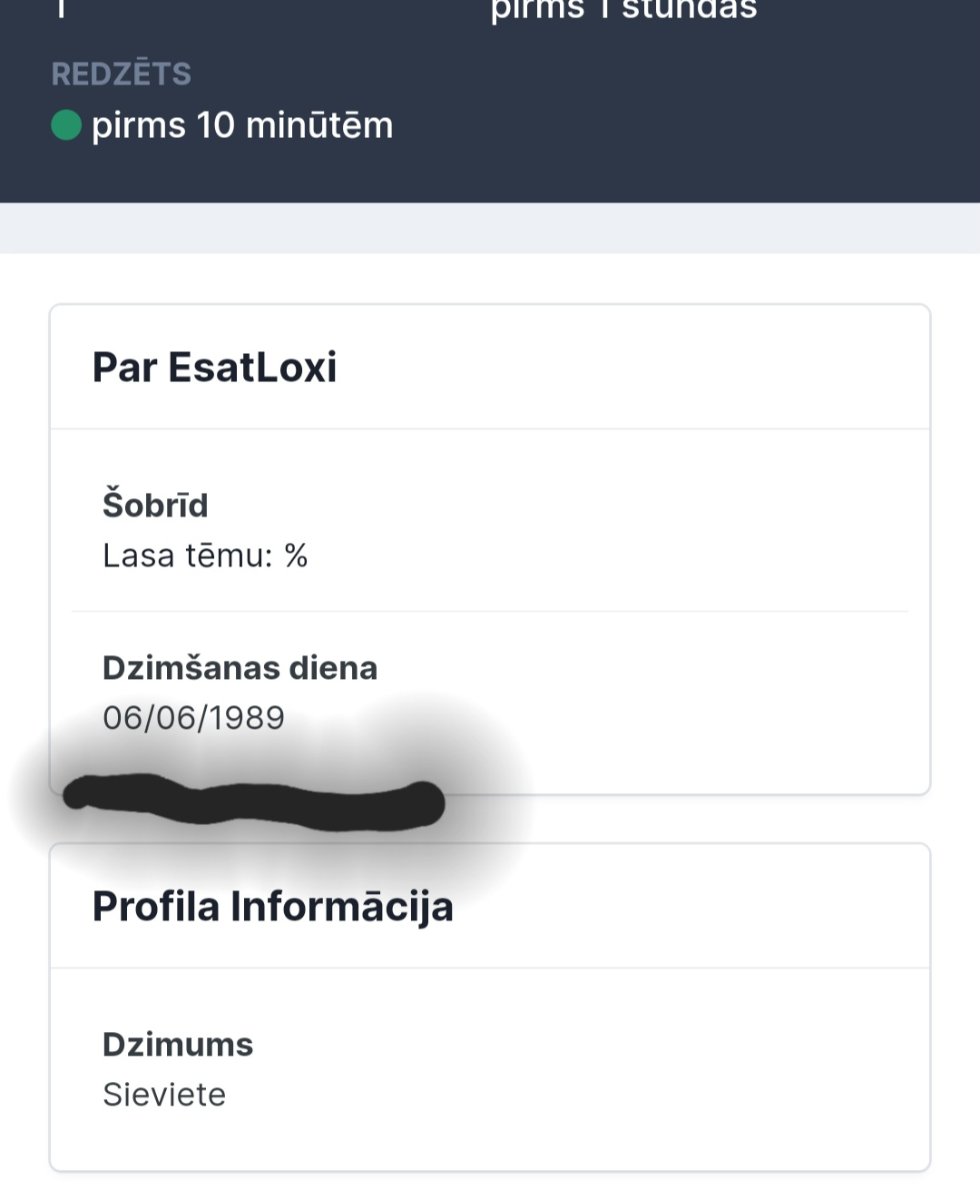The height and width of the screenshot is (1200, 980).
Task: Select the "Dzimšanas diena" label
Action: coord(240,667)
